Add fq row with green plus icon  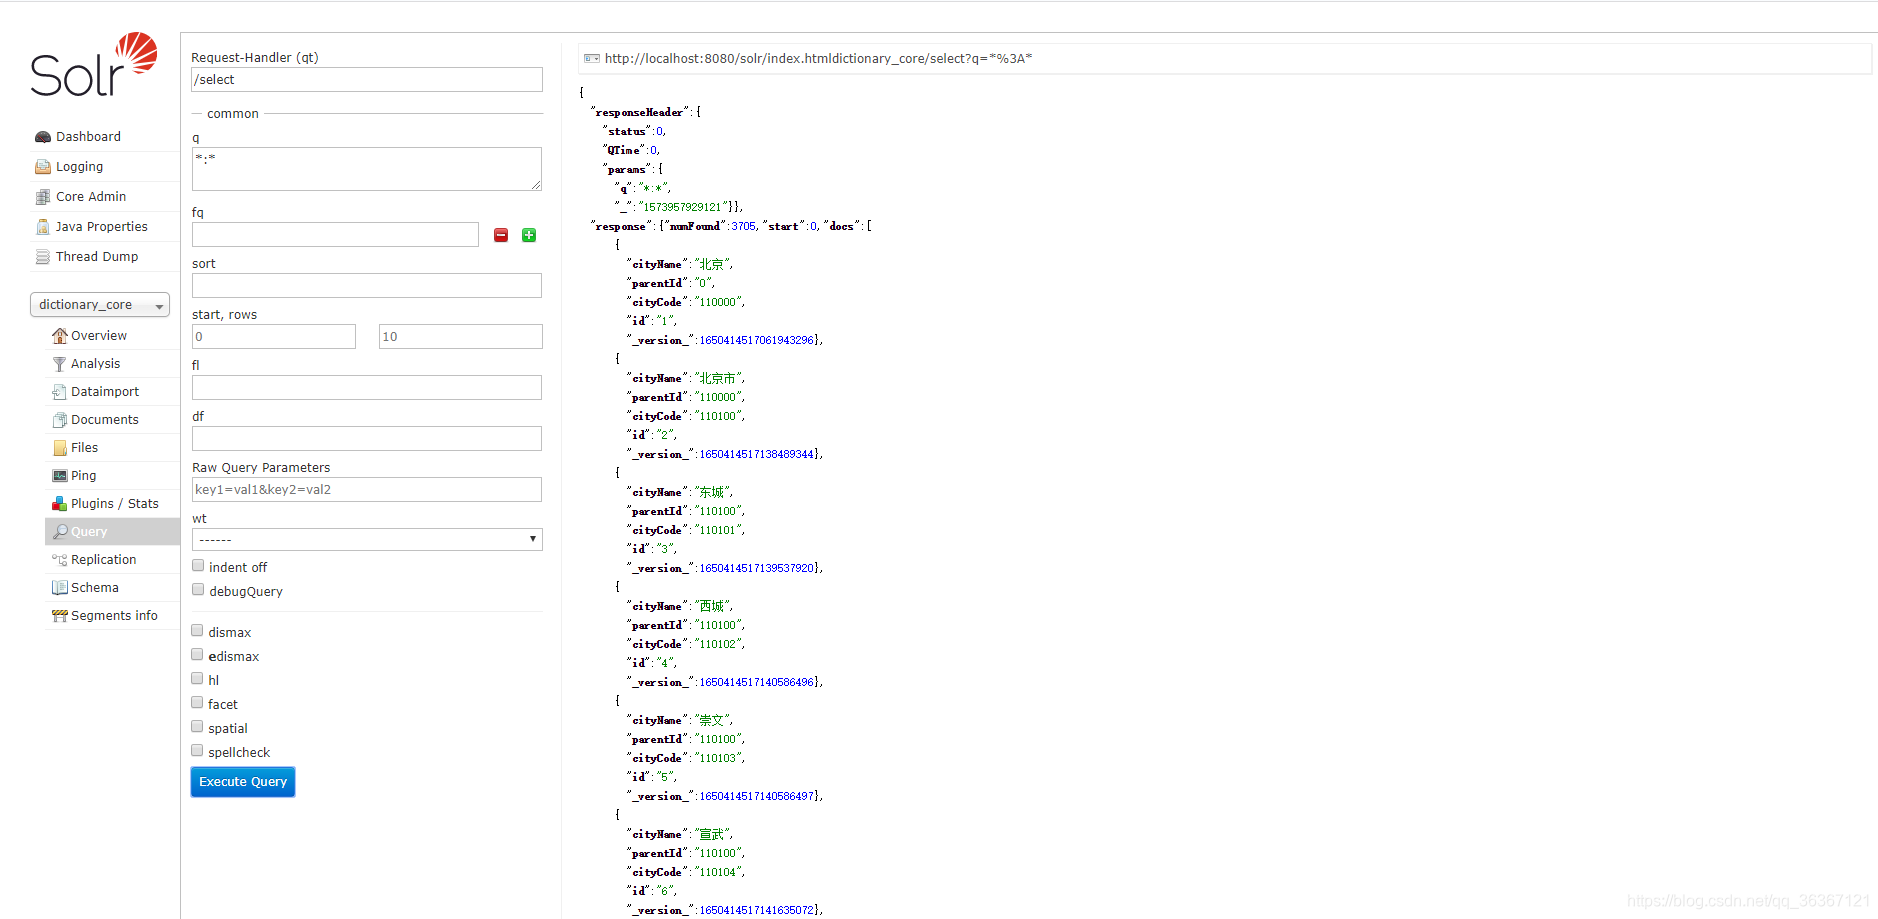529,235
